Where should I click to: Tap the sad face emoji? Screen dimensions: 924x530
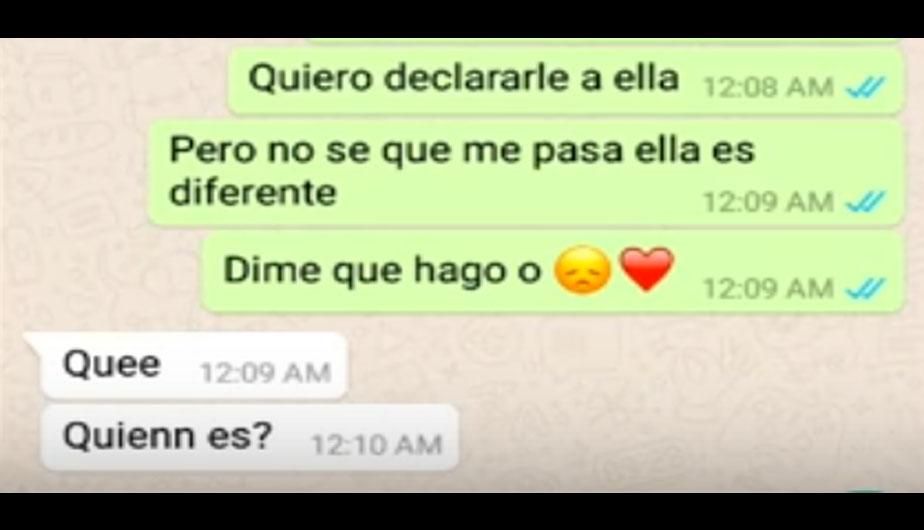(x=583, y=270)
